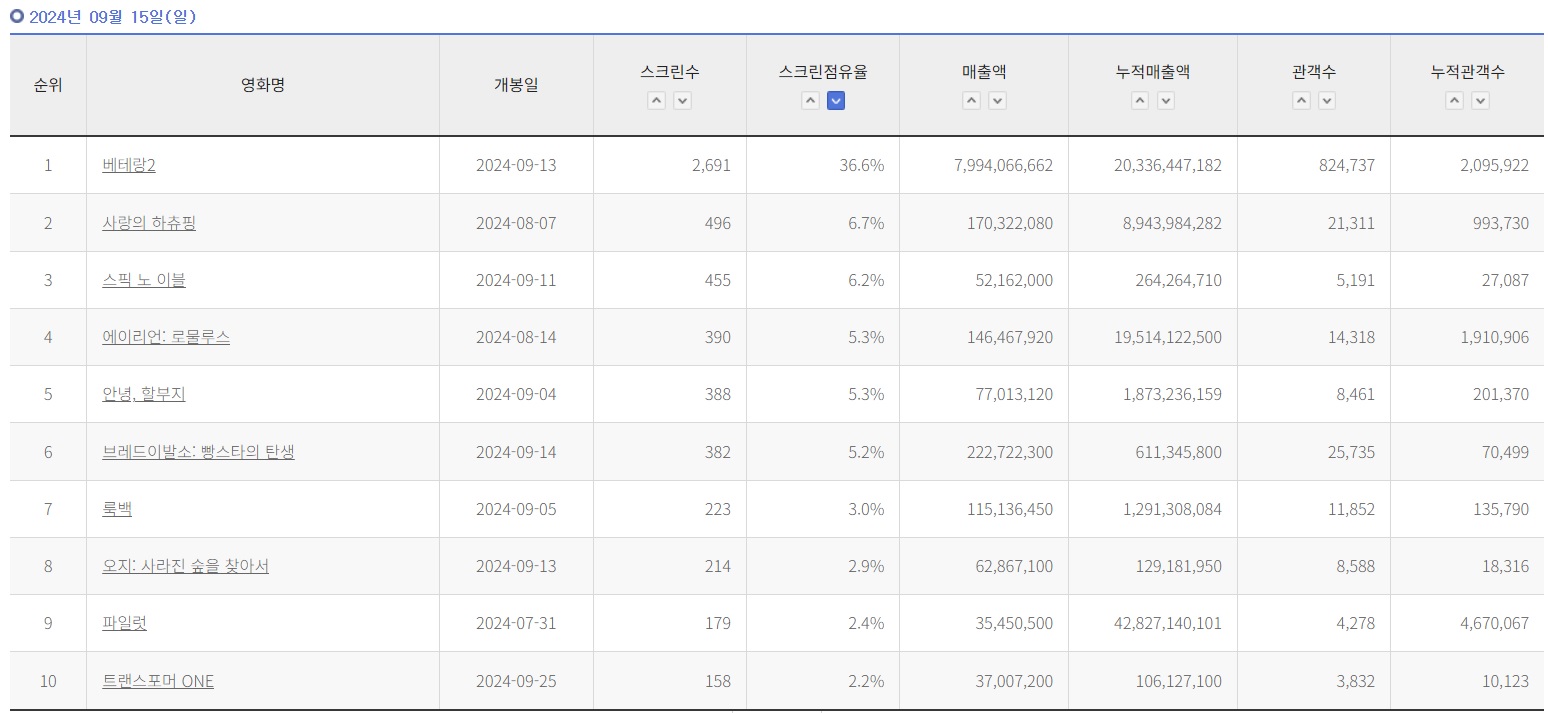Sort 관객수 column descending
The image size is (1548, 713).
click(x=1327, y=100)
